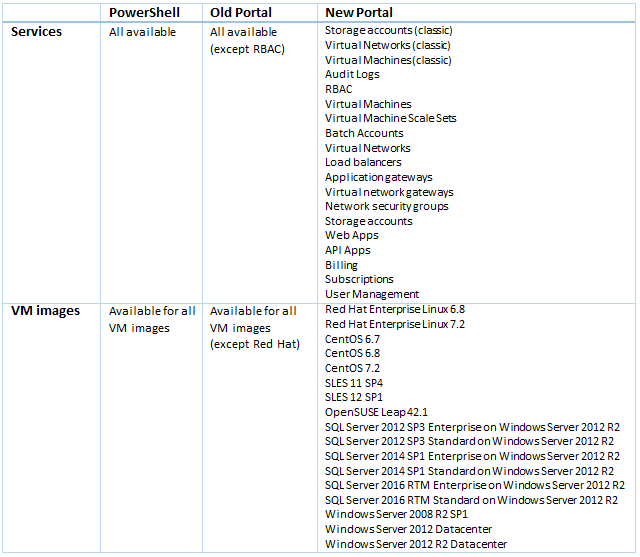
Task: Click the PowerShell column header
Action: pos(150,12)
